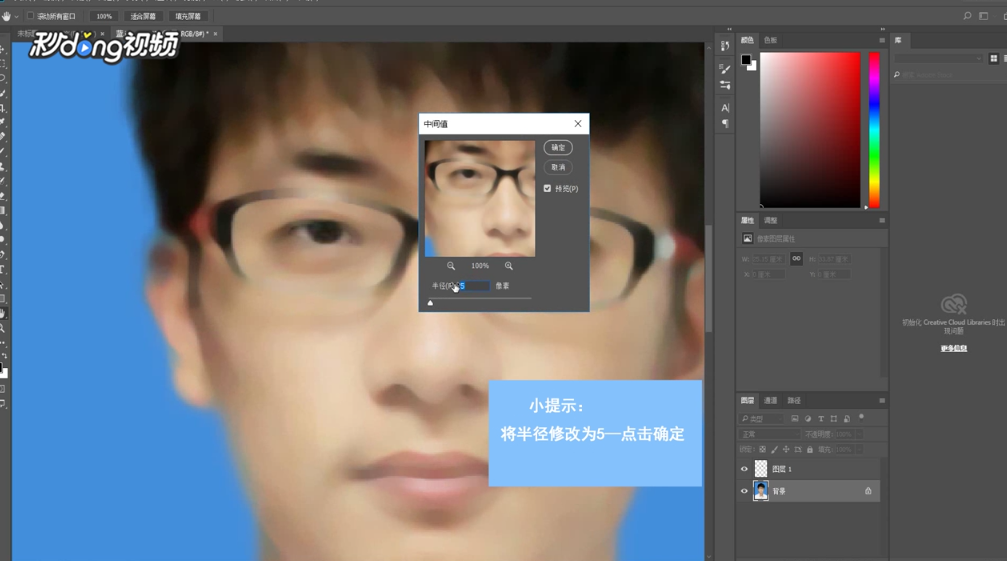1007x561 pixels.
Task: Hide the 背景 layer
Action: pyautogui.click(x=744, y=492)
